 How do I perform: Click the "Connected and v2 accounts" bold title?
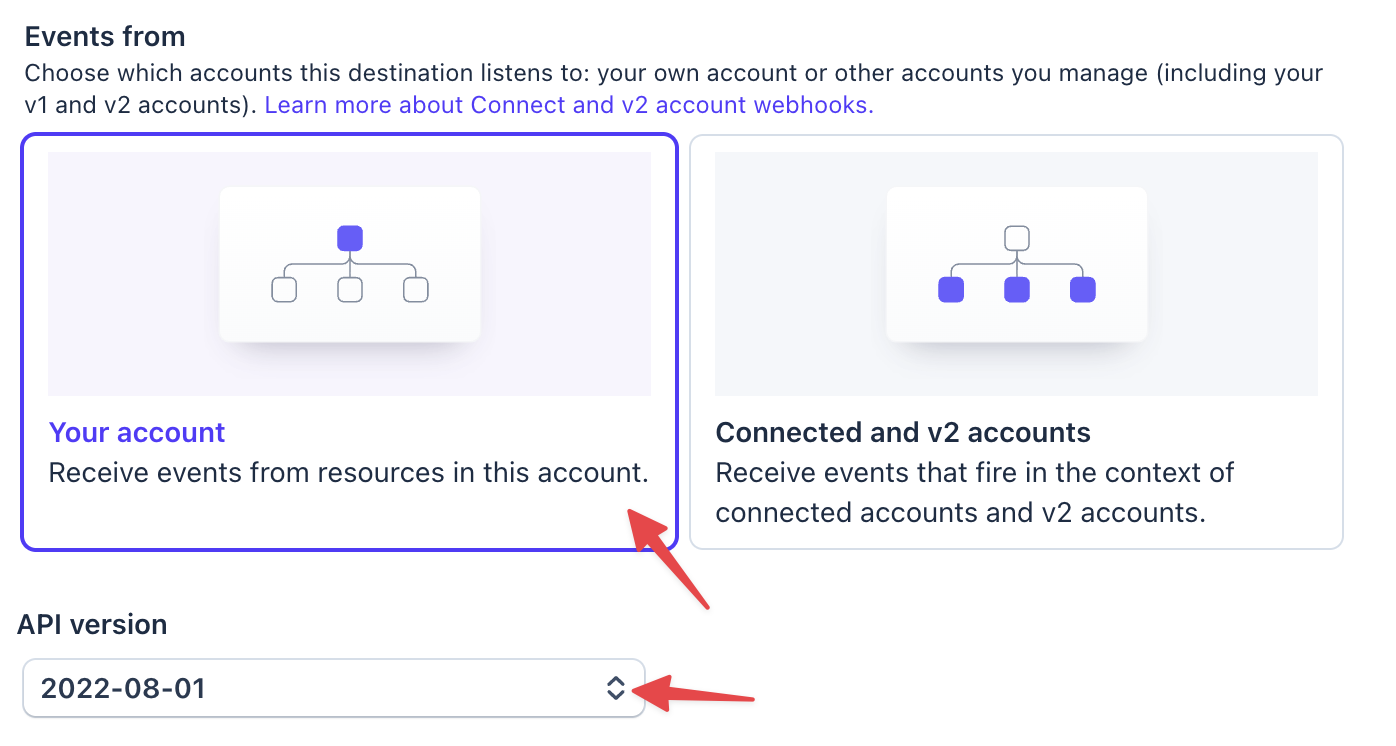[903, 432]
